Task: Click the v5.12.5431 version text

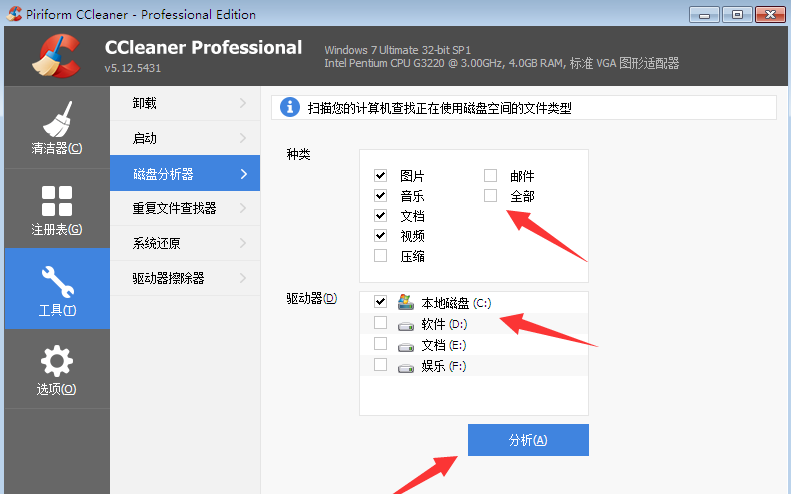Action: pyautogui.click(x=133, y=68)
